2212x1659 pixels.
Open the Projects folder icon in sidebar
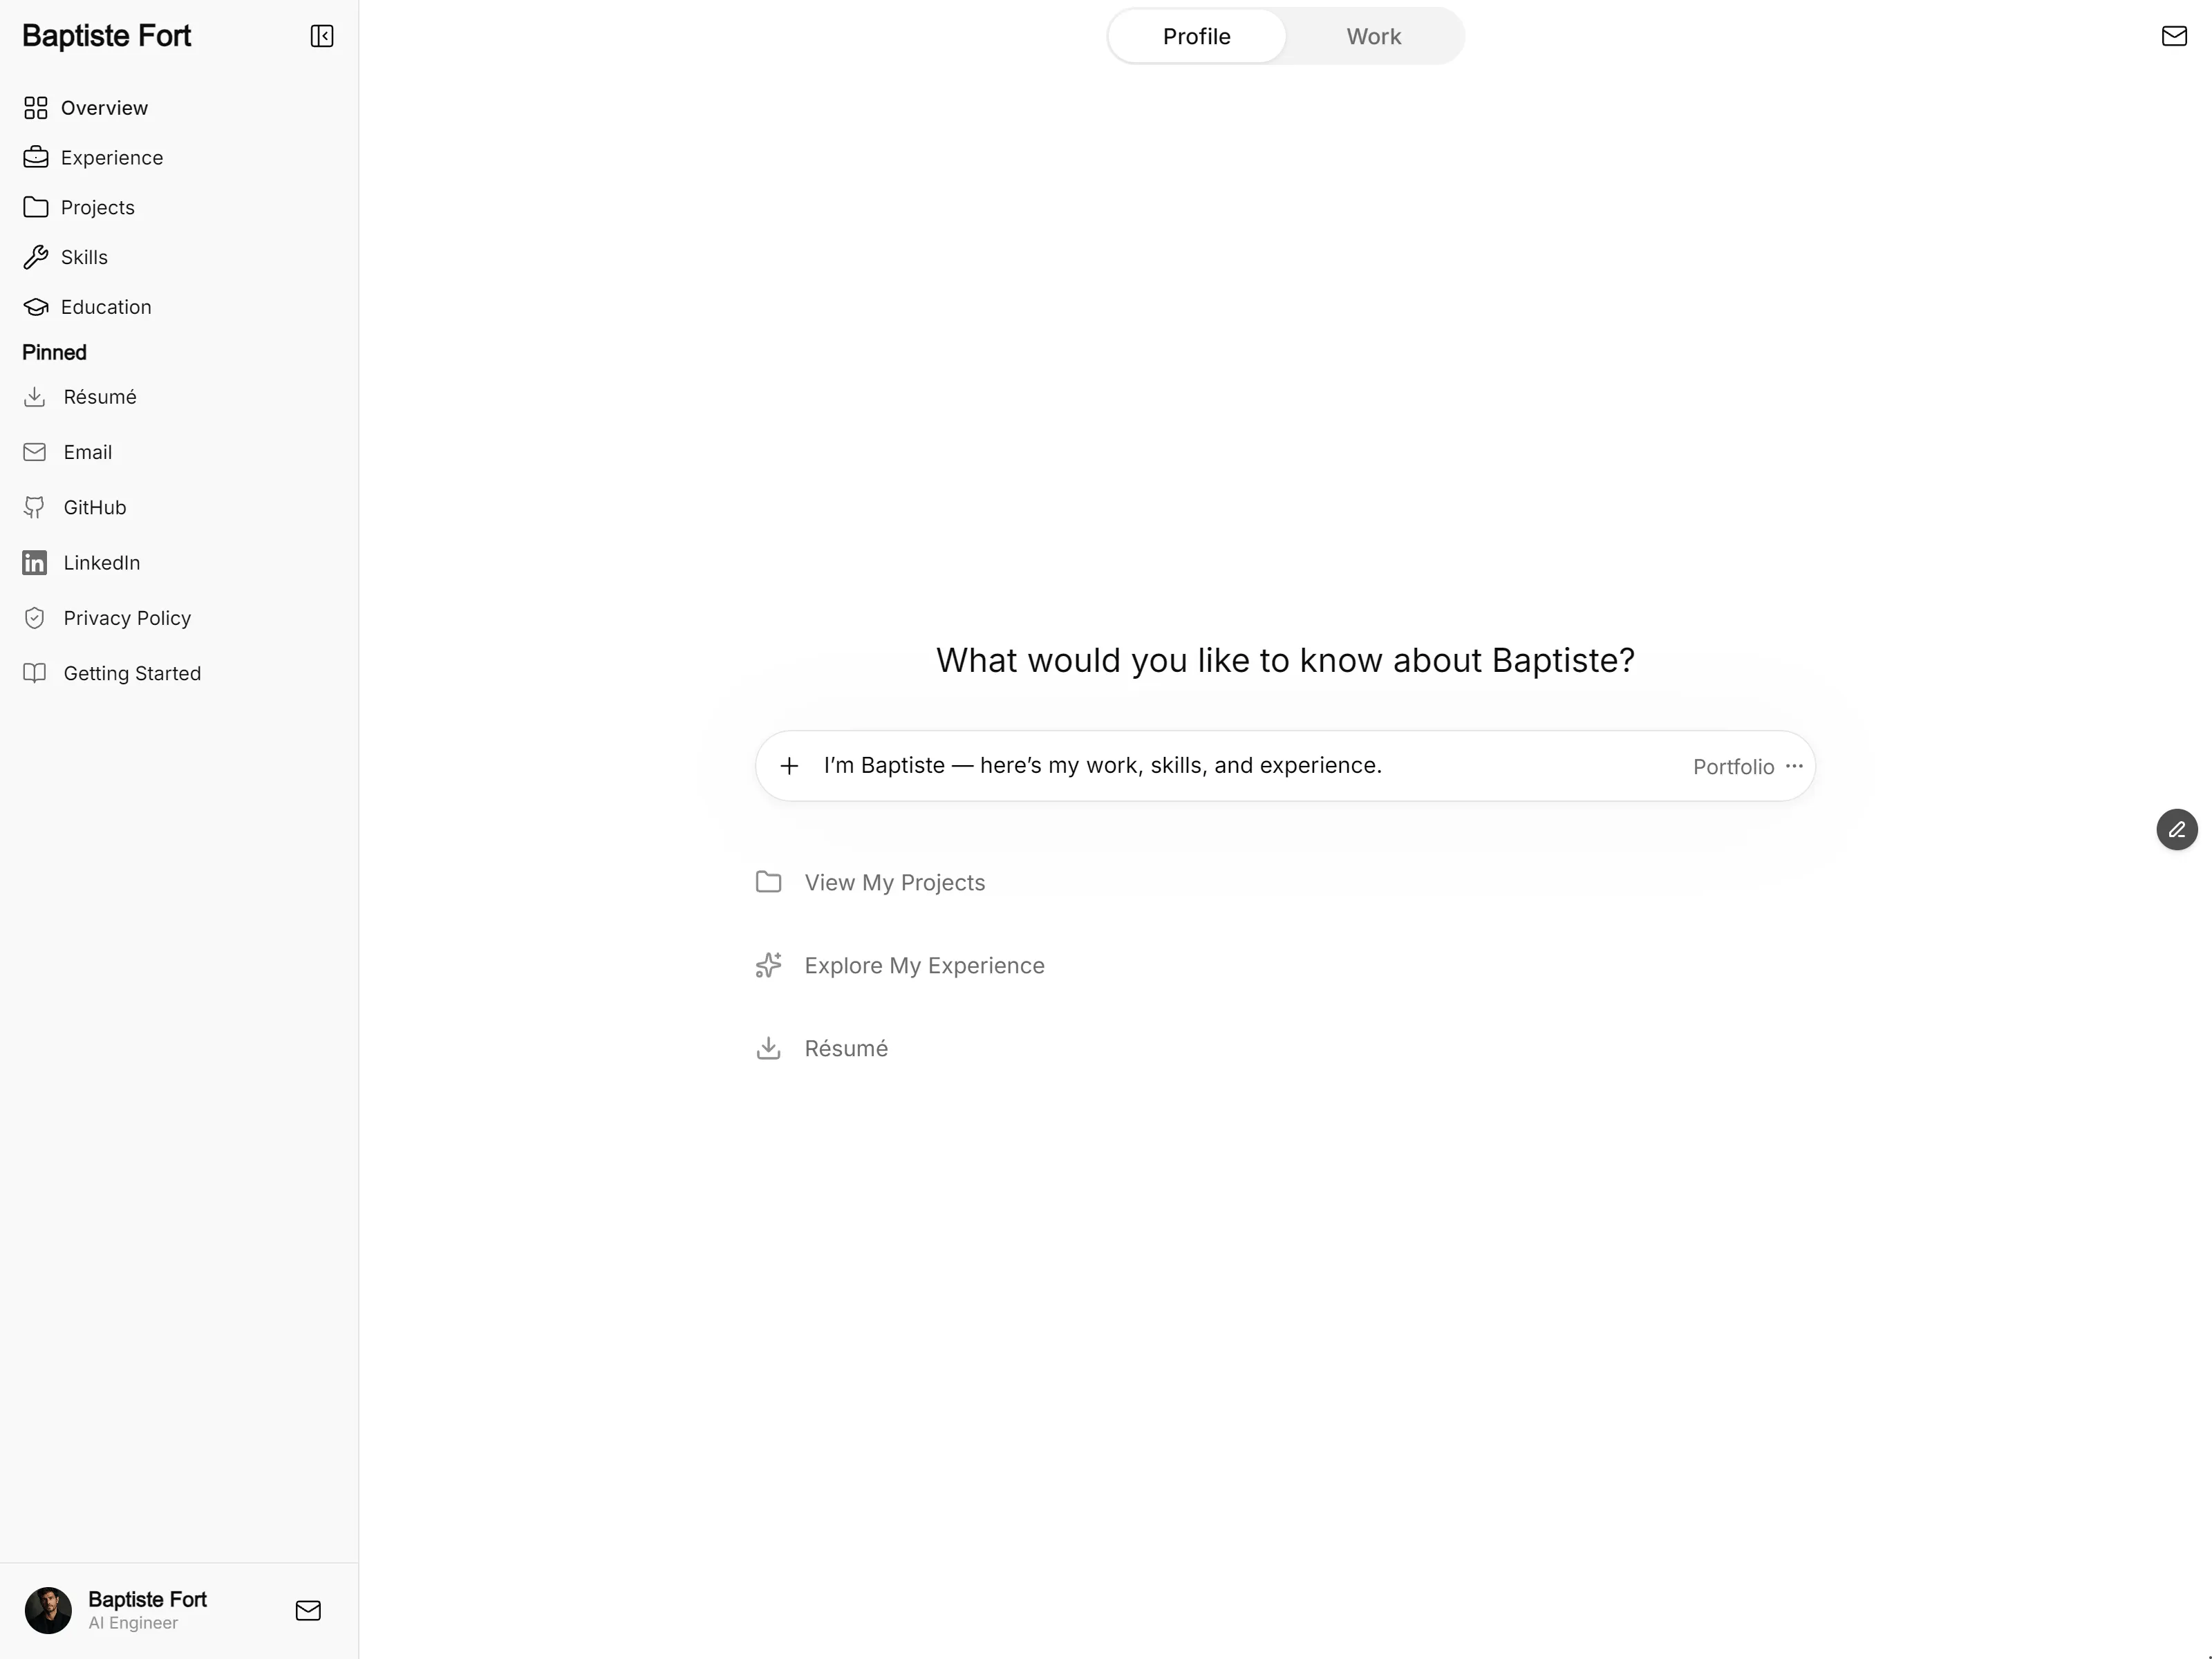tap(36, 207)
